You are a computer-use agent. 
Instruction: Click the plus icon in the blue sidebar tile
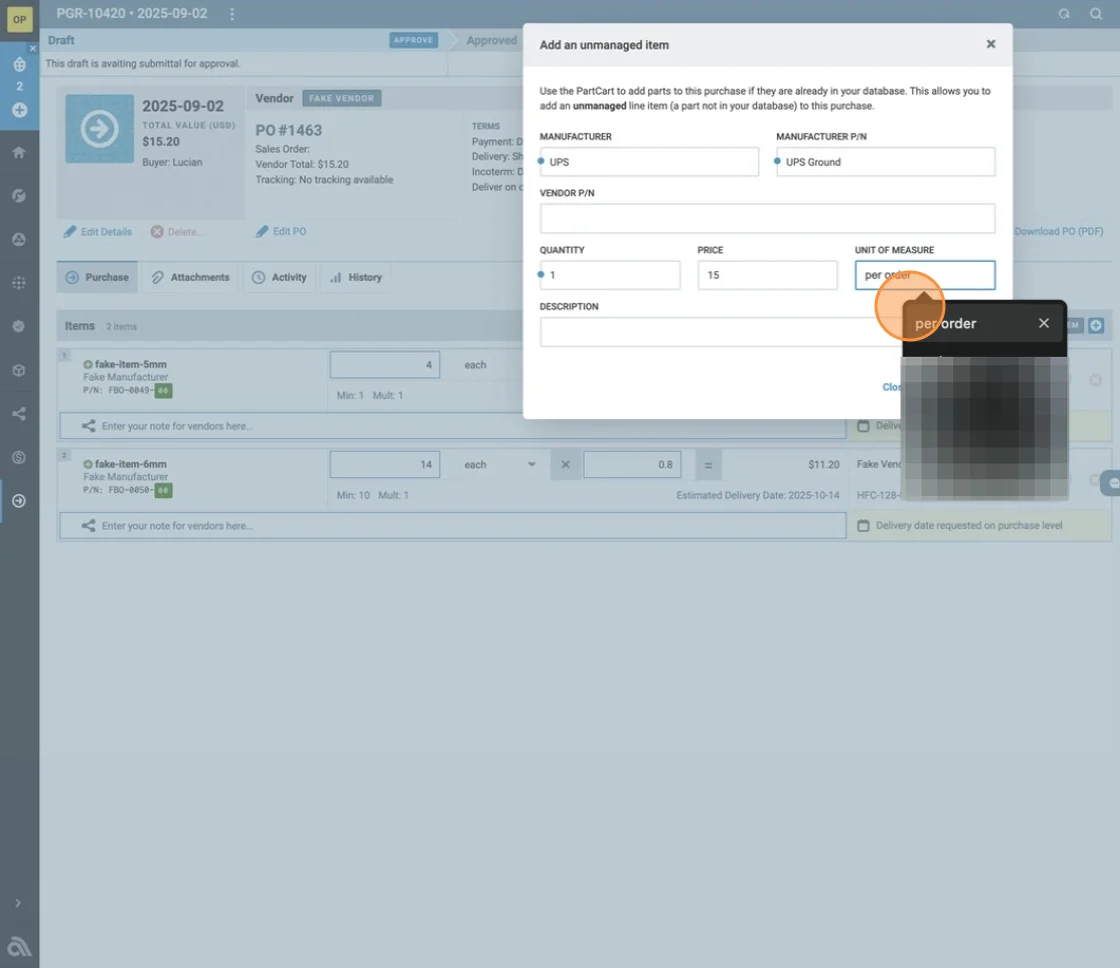(19, 110)
